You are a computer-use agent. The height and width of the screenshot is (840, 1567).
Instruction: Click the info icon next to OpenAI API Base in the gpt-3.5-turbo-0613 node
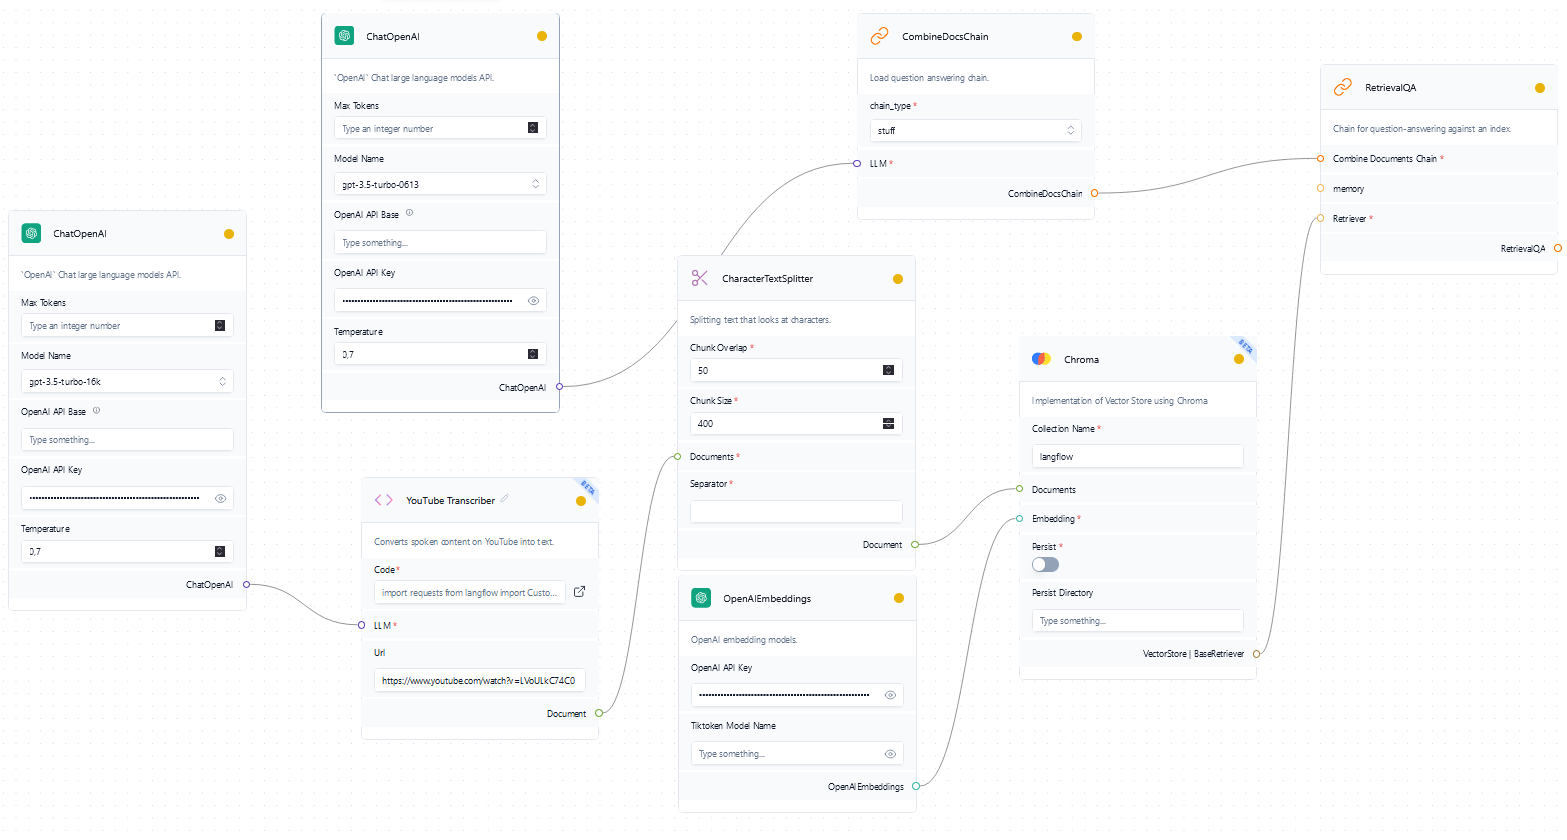[409, 213]
